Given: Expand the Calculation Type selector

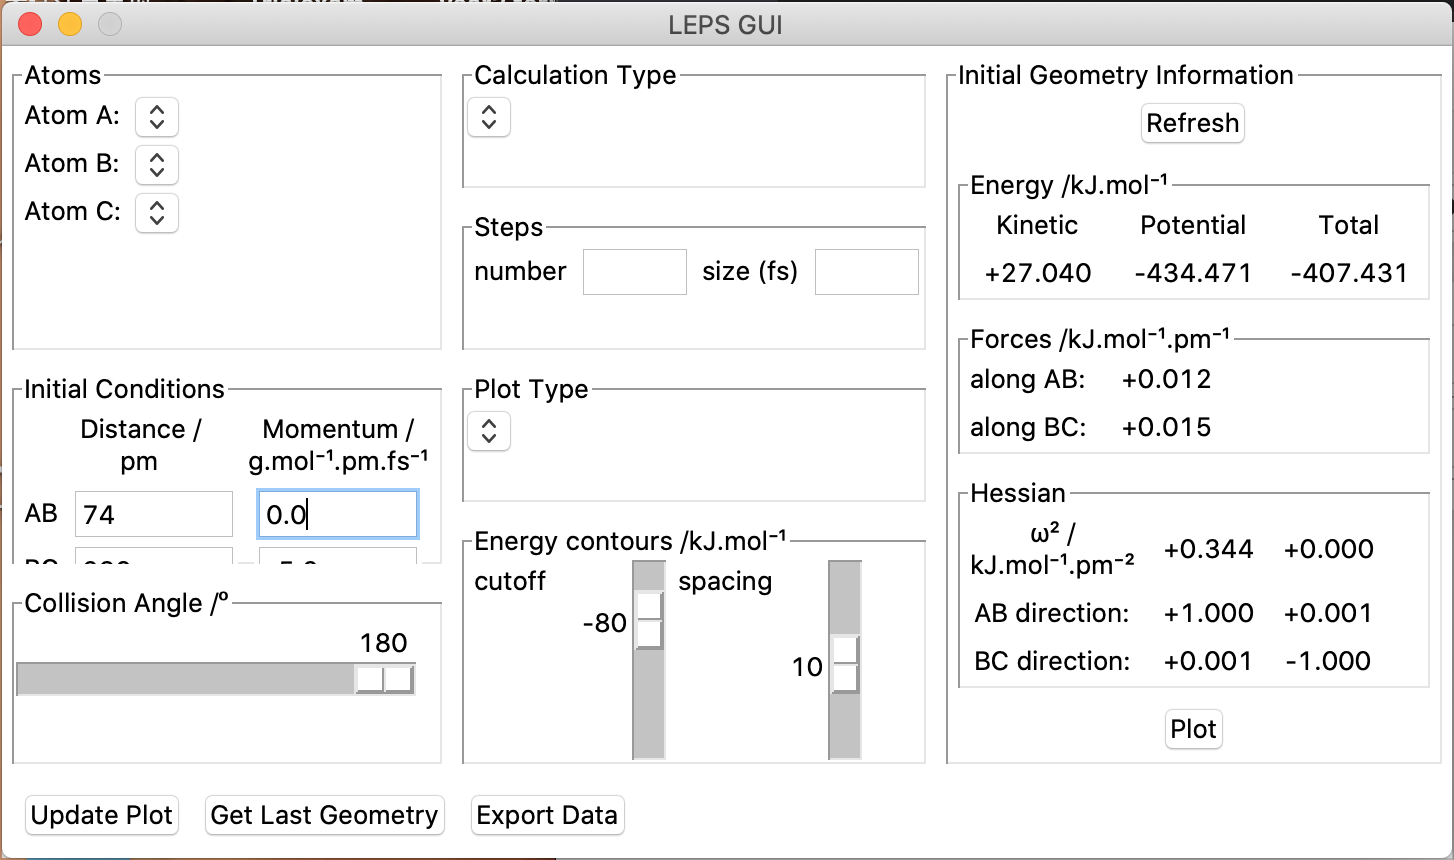Looking at the screenshot, I should pos(489,117).
